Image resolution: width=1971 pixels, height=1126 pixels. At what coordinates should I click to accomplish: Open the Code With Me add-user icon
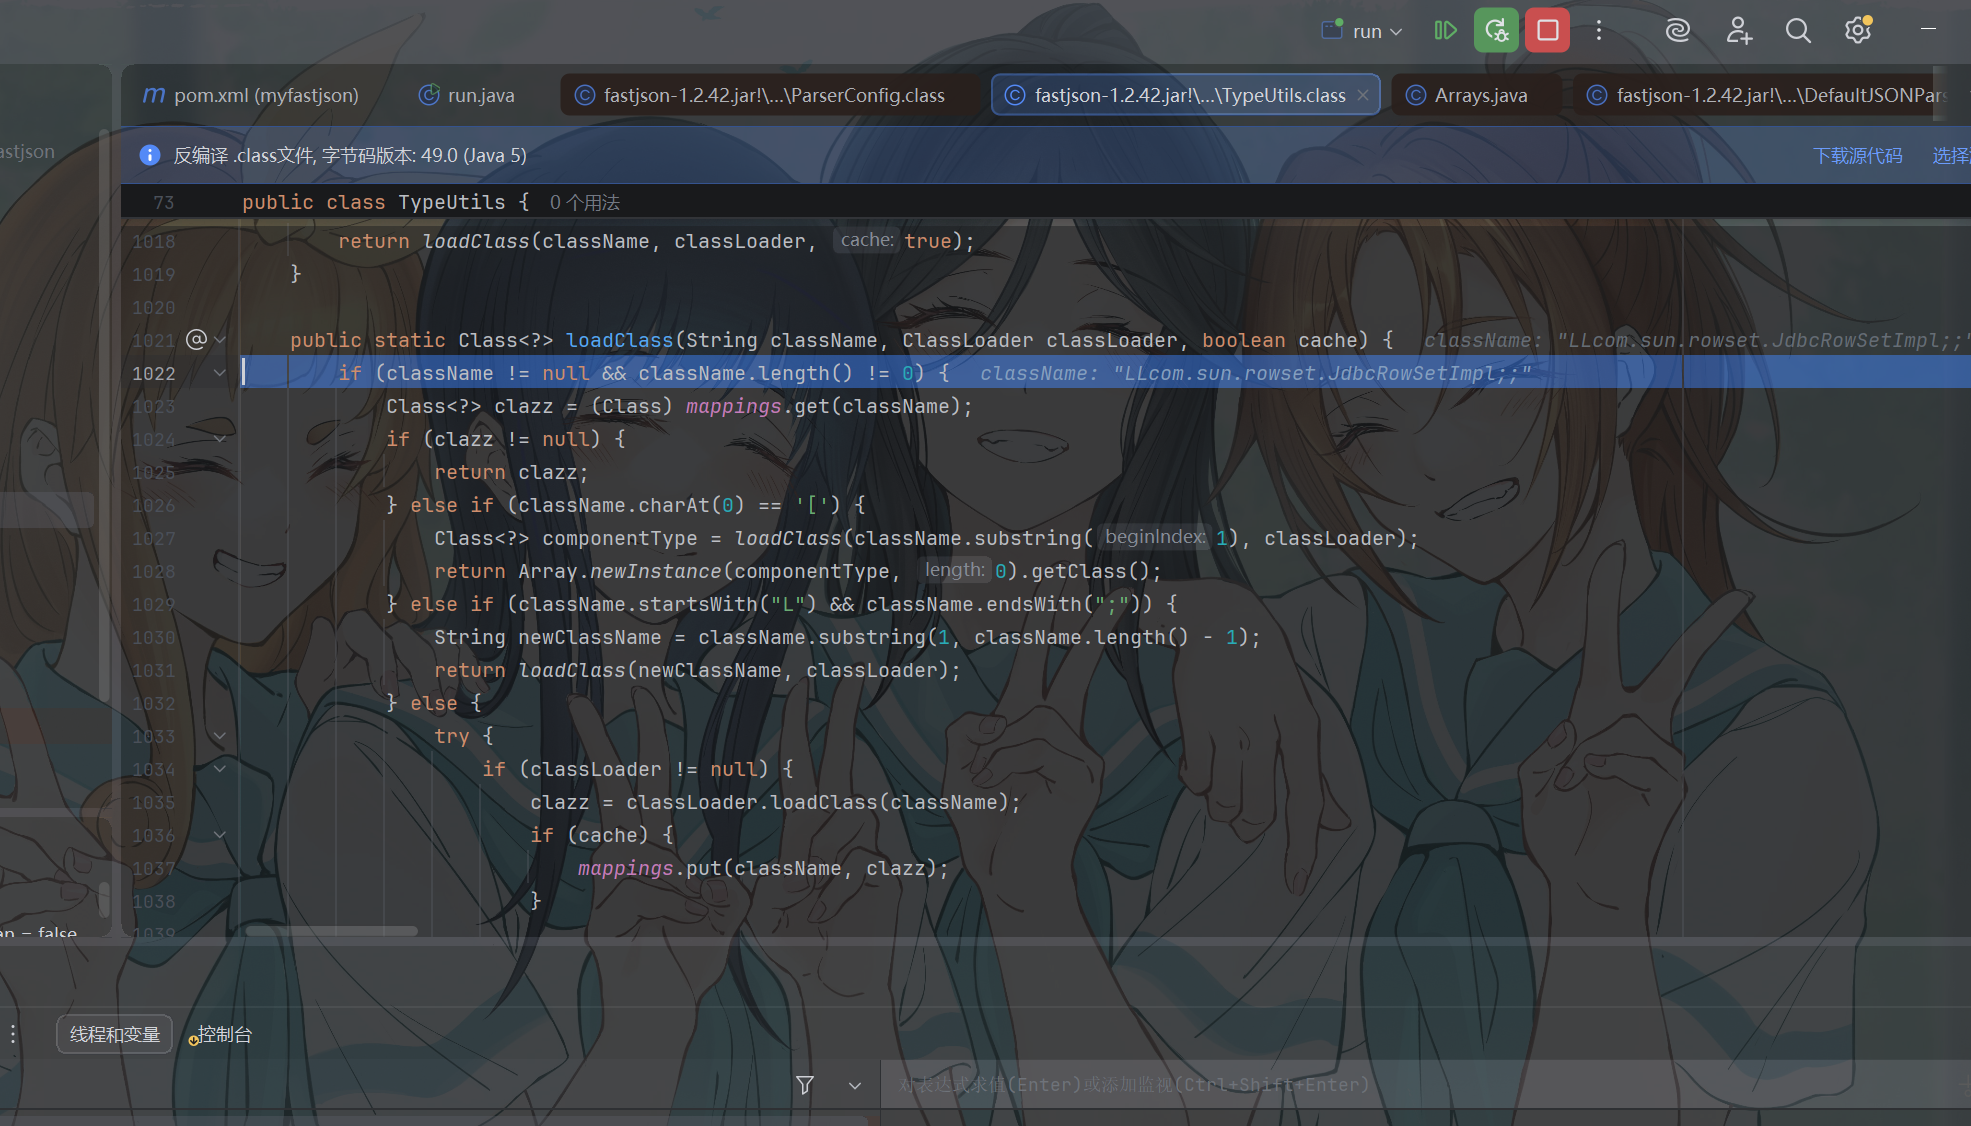pyautogui.click(x=1738, y=31)
